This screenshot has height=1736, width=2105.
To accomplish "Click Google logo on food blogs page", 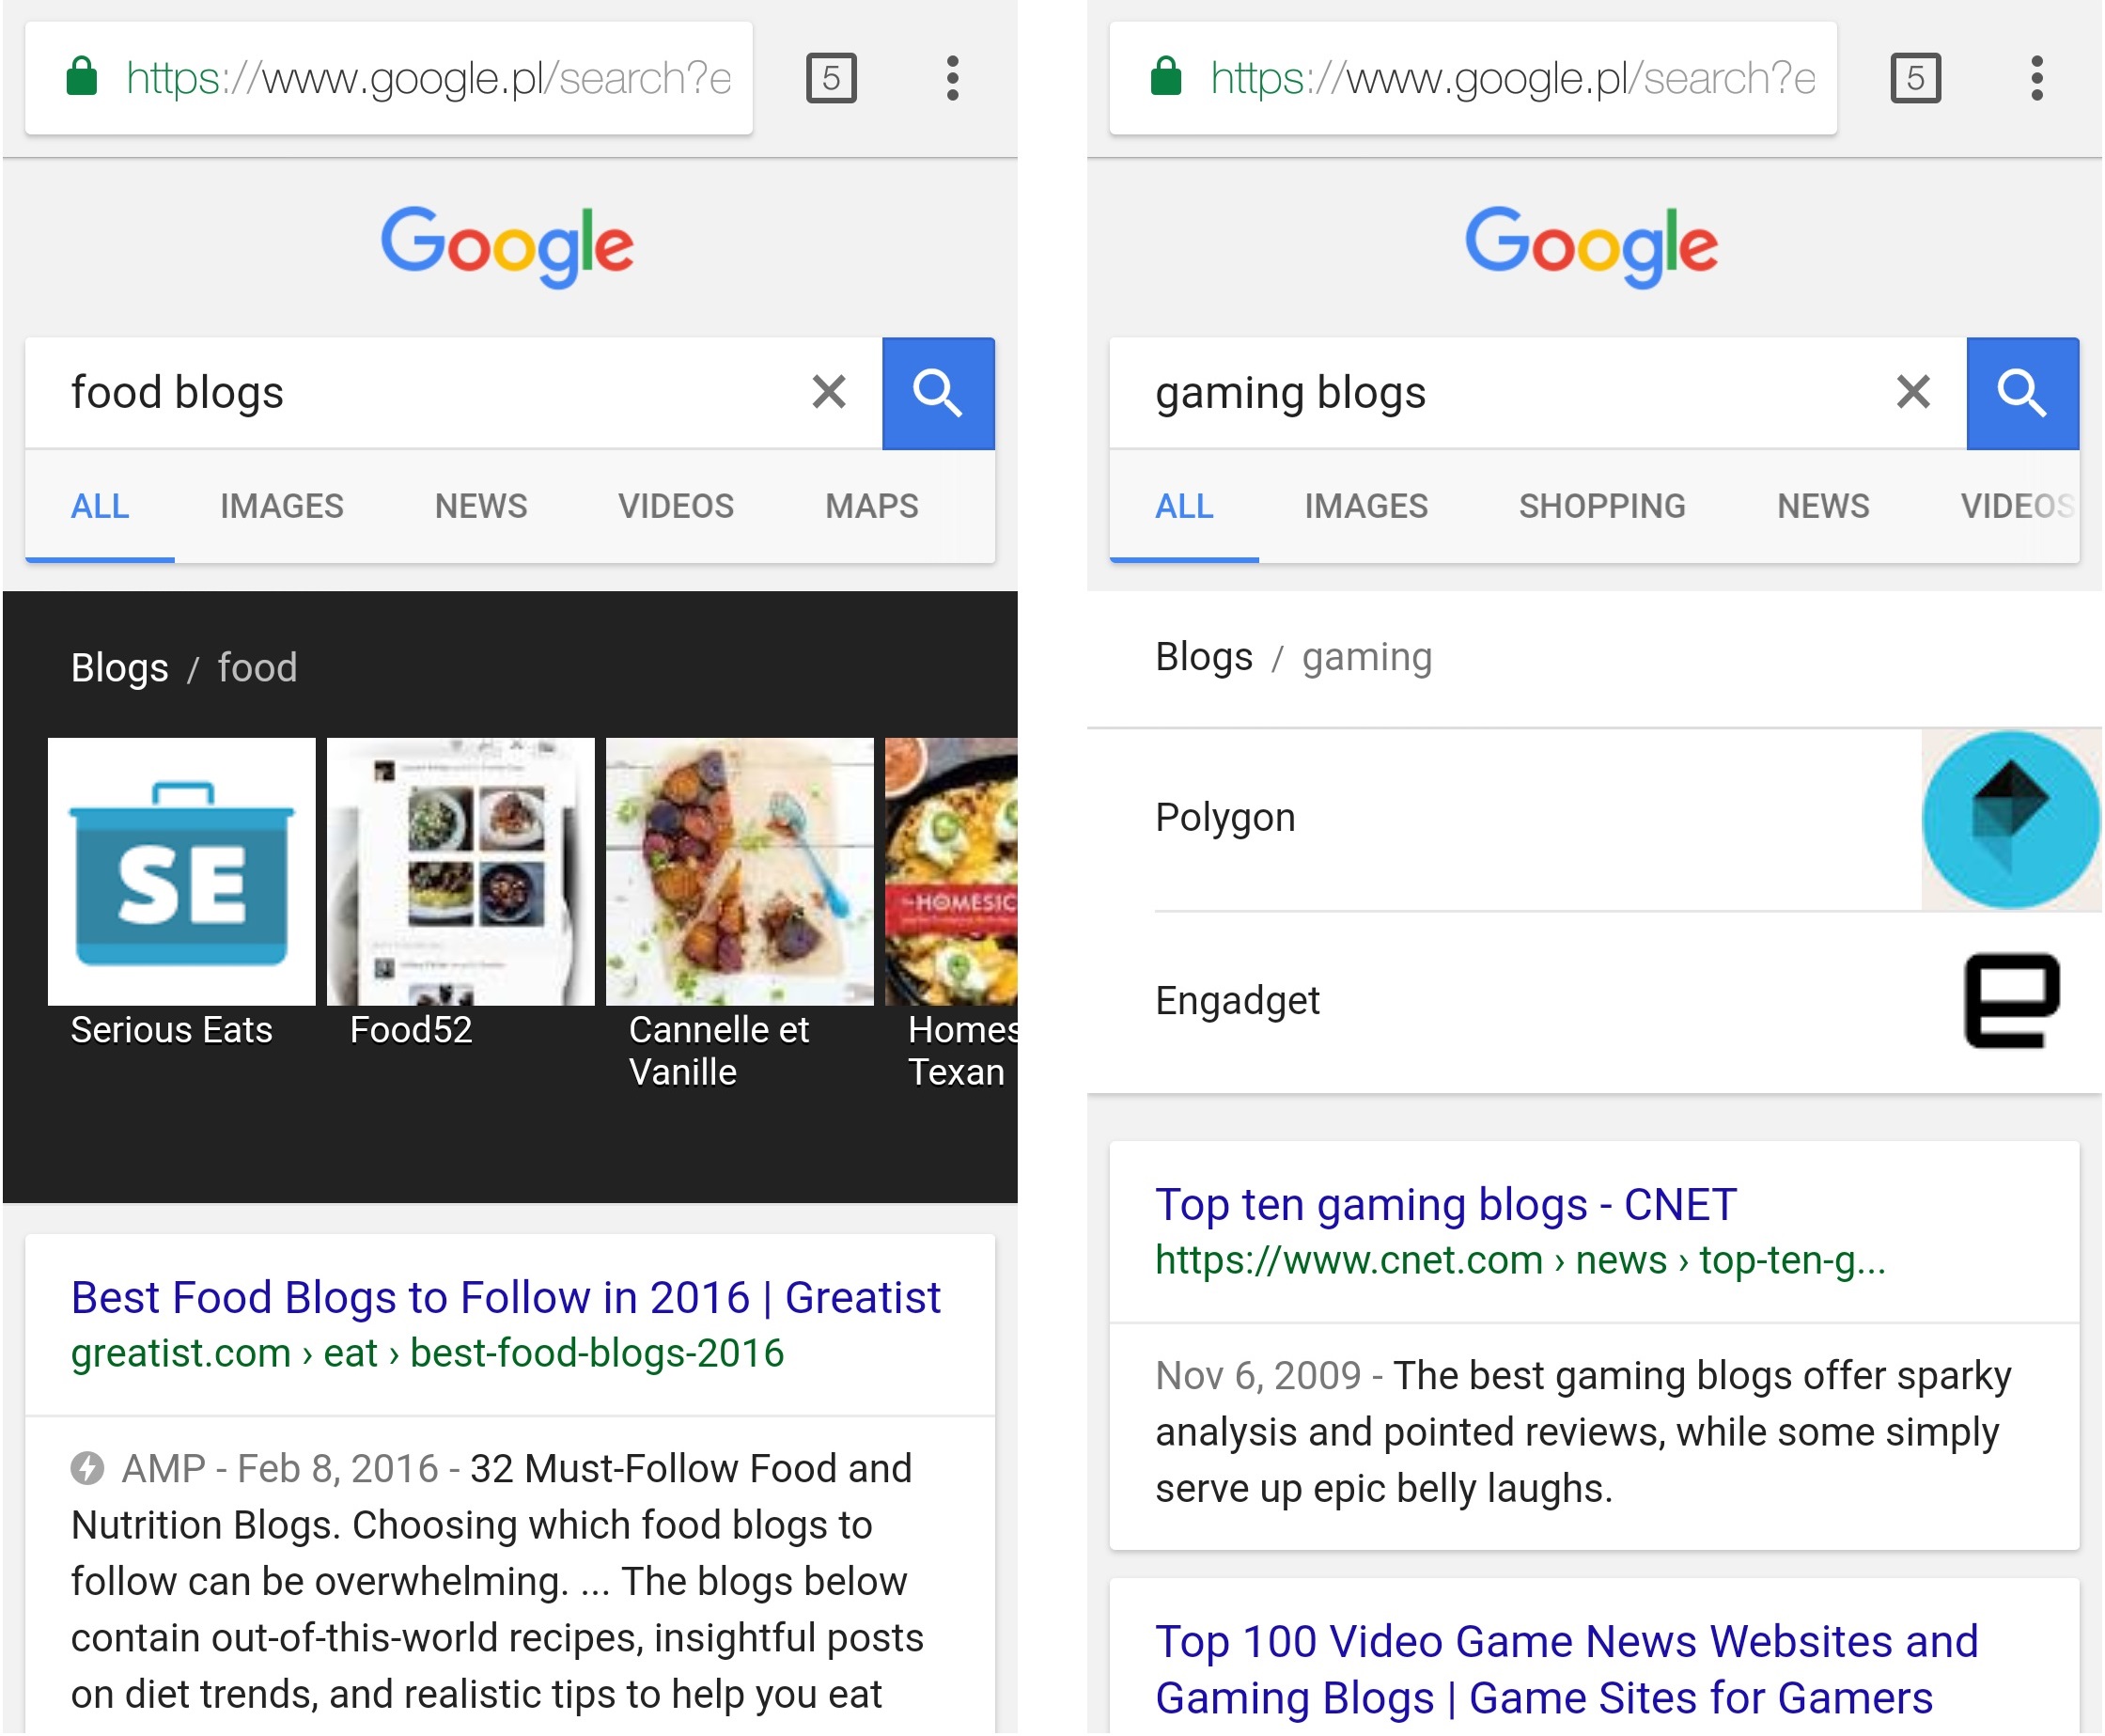I will [x=507, y=246].
